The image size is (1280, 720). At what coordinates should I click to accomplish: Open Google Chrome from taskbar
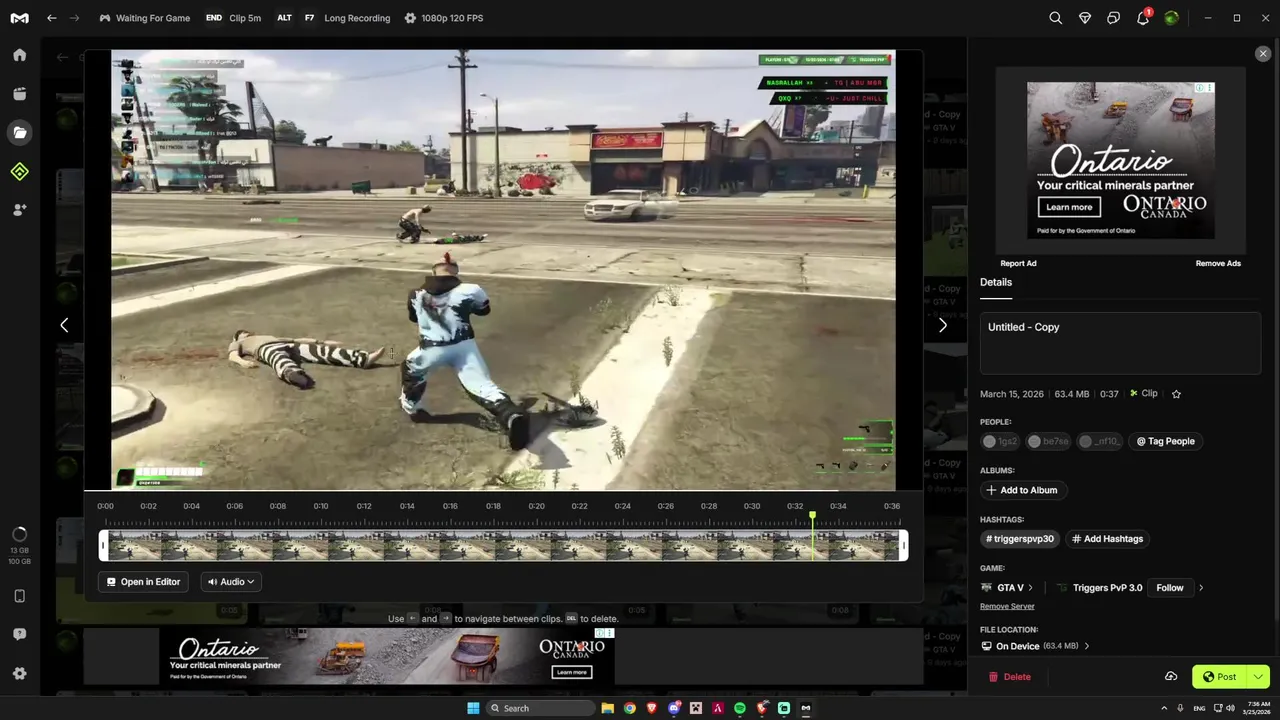click(x=629, y=708)
